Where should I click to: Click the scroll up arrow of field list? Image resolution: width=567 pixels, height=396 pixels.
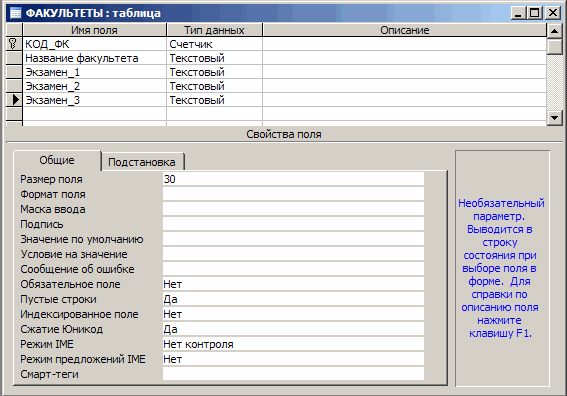pos(554,30)
